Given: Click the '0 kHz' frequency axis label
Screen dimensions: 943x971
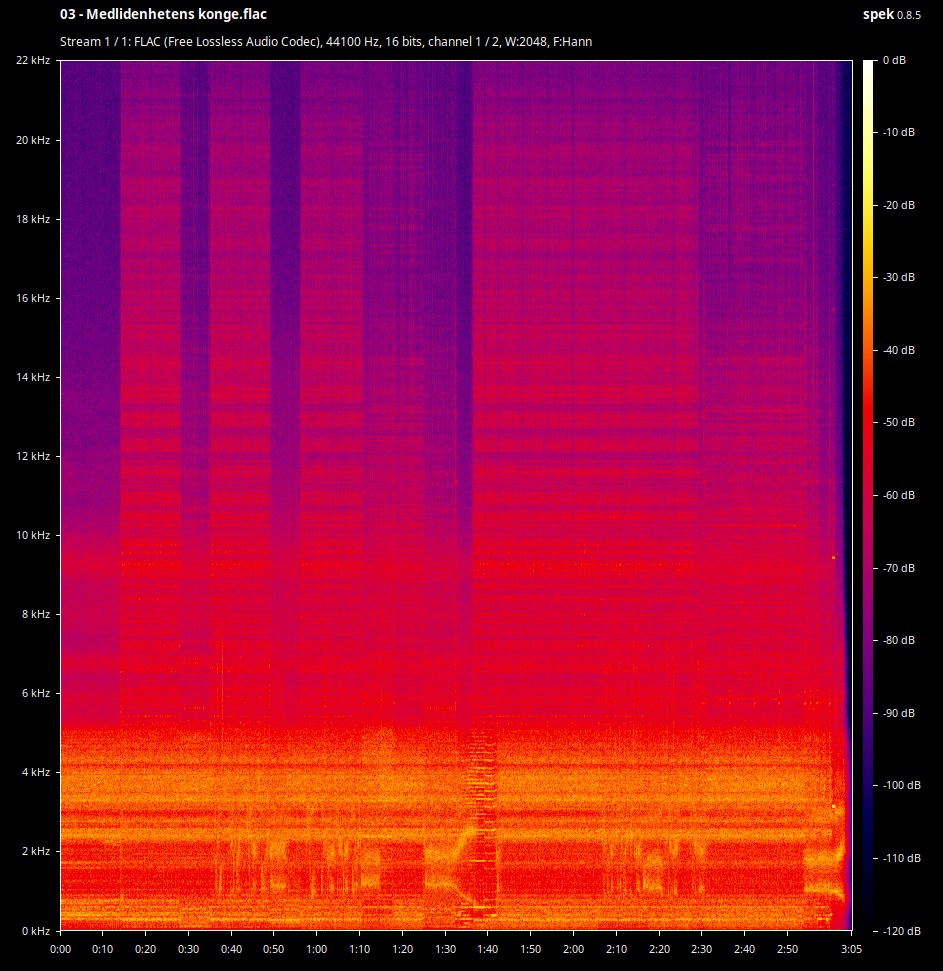Looking at the screenshot, I should pos(36,931).
